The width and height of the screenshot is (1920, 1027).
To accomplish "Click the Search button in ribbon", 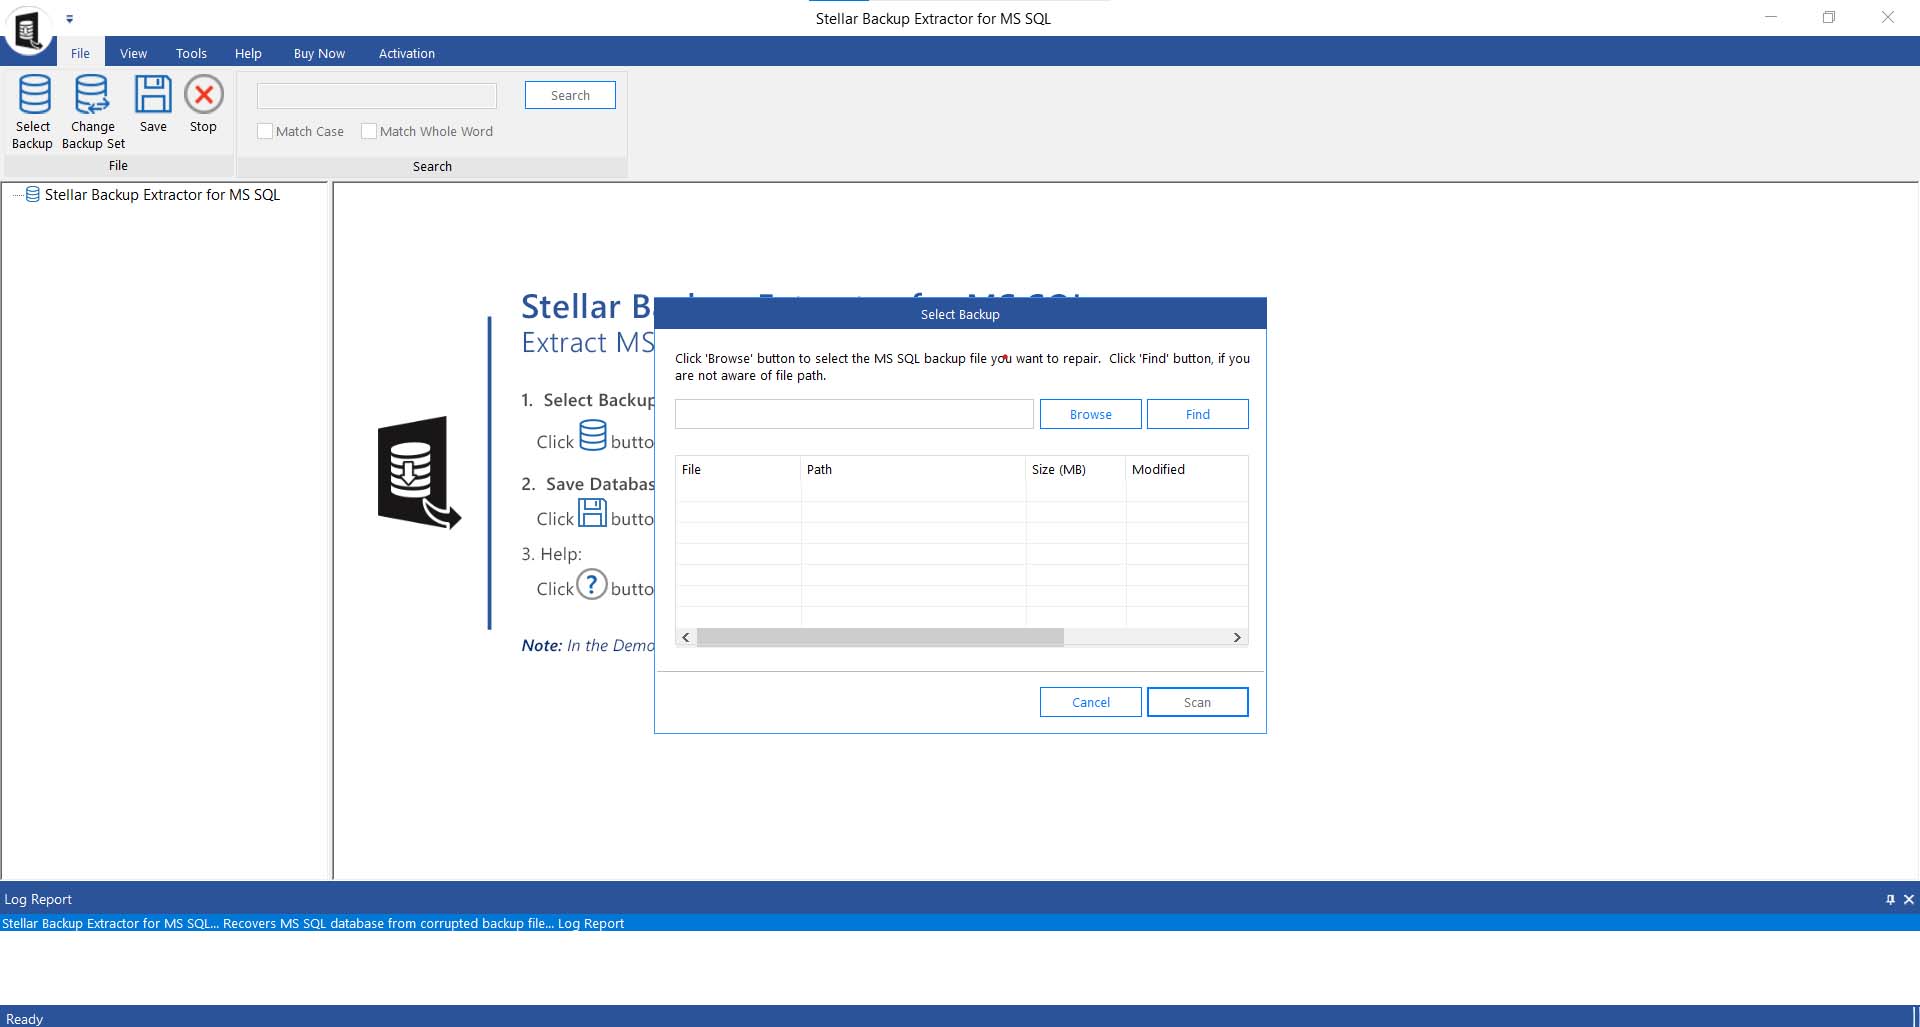I will point(570,95).
